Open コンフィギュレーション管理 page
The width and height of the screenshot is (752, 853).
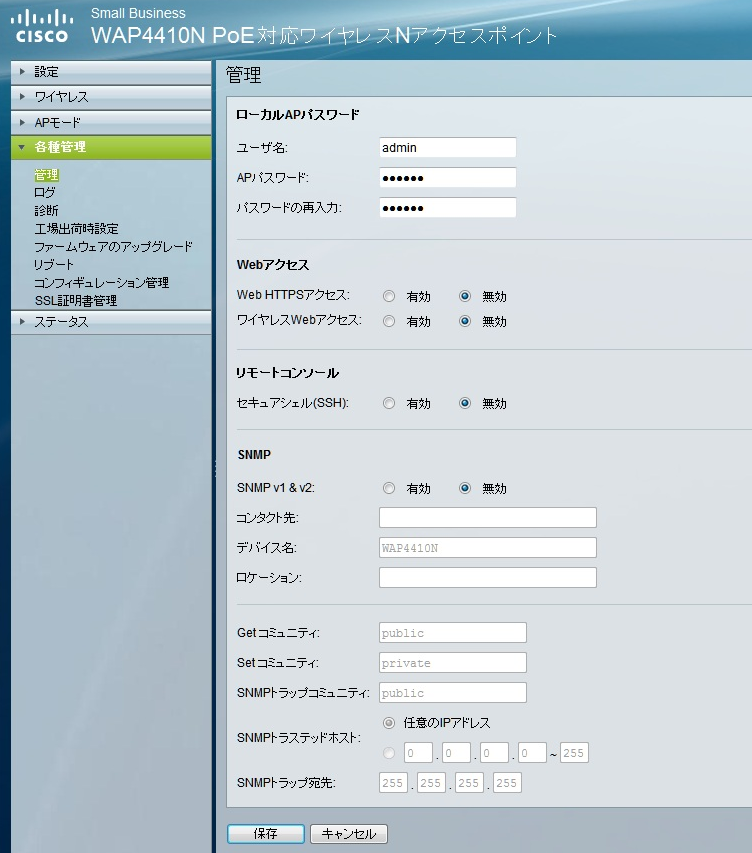(x=102, y=282)
